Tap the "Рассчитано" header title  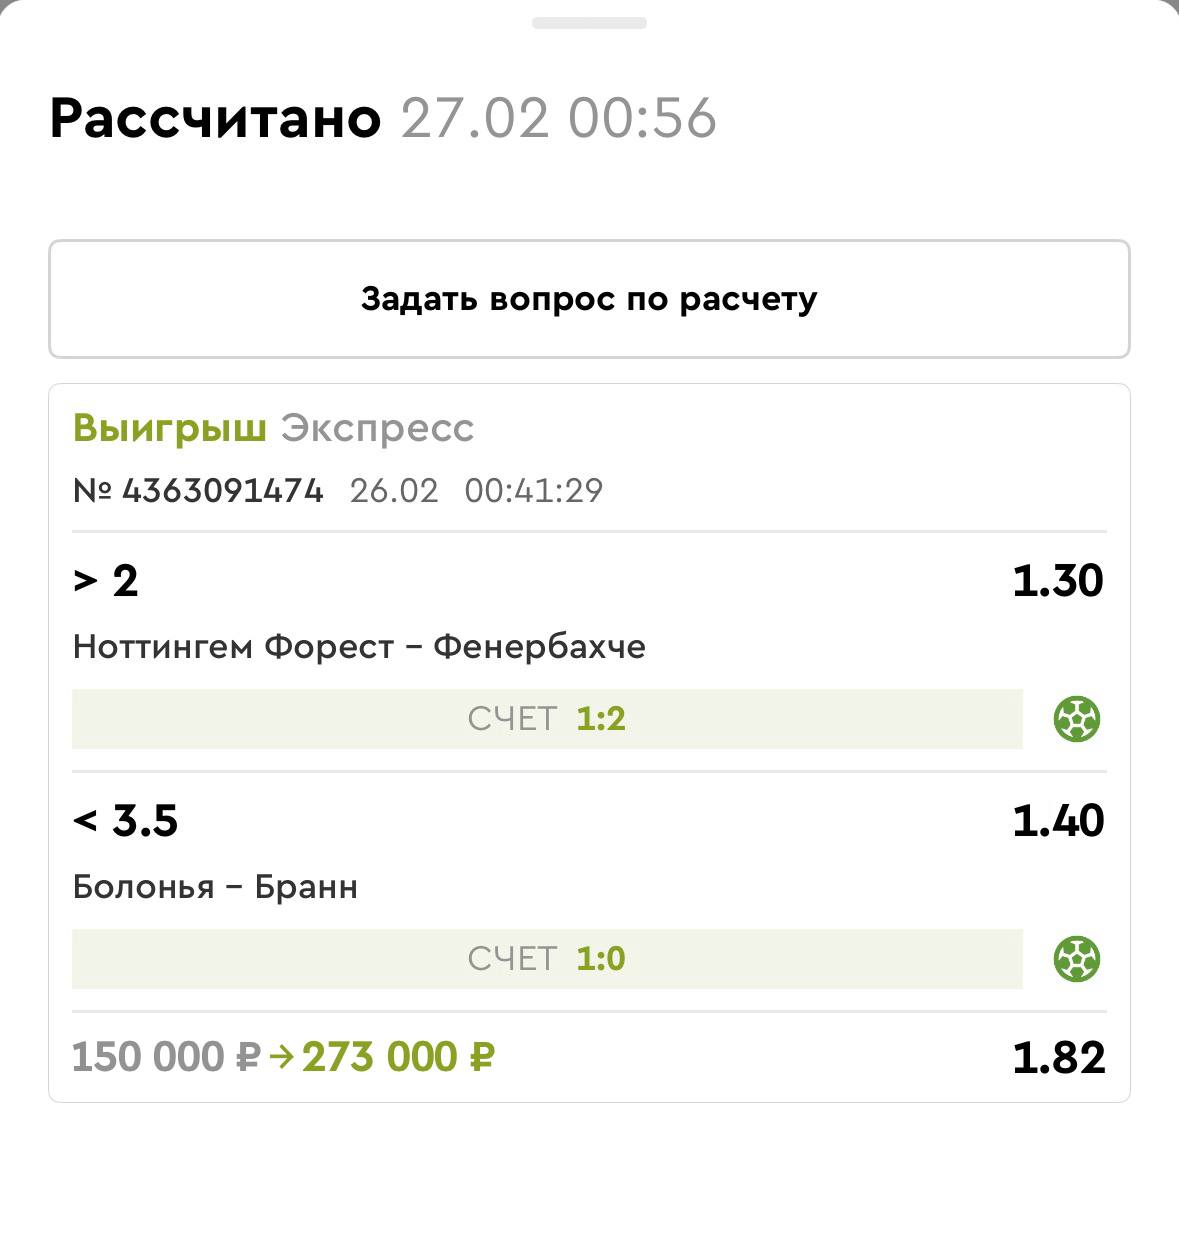point(215,118)
